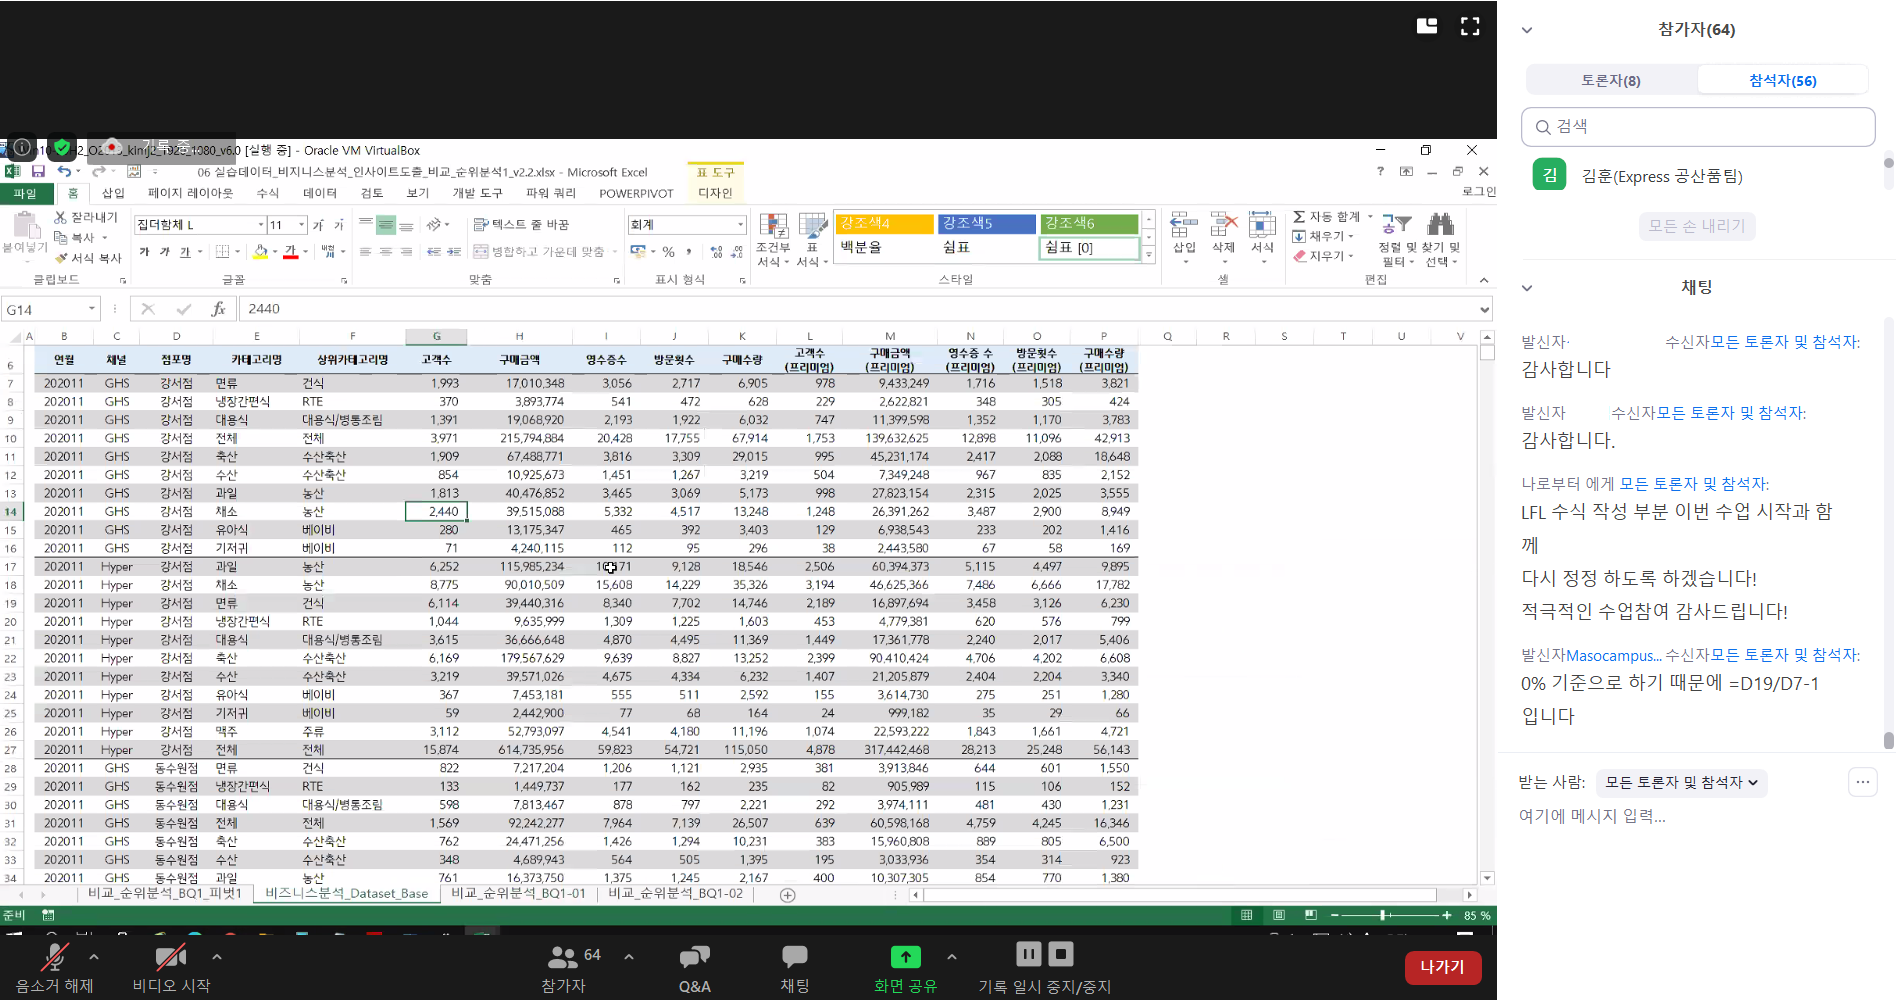Click the green screen share icon
Screen dimensions: 1896x1000
905,957
